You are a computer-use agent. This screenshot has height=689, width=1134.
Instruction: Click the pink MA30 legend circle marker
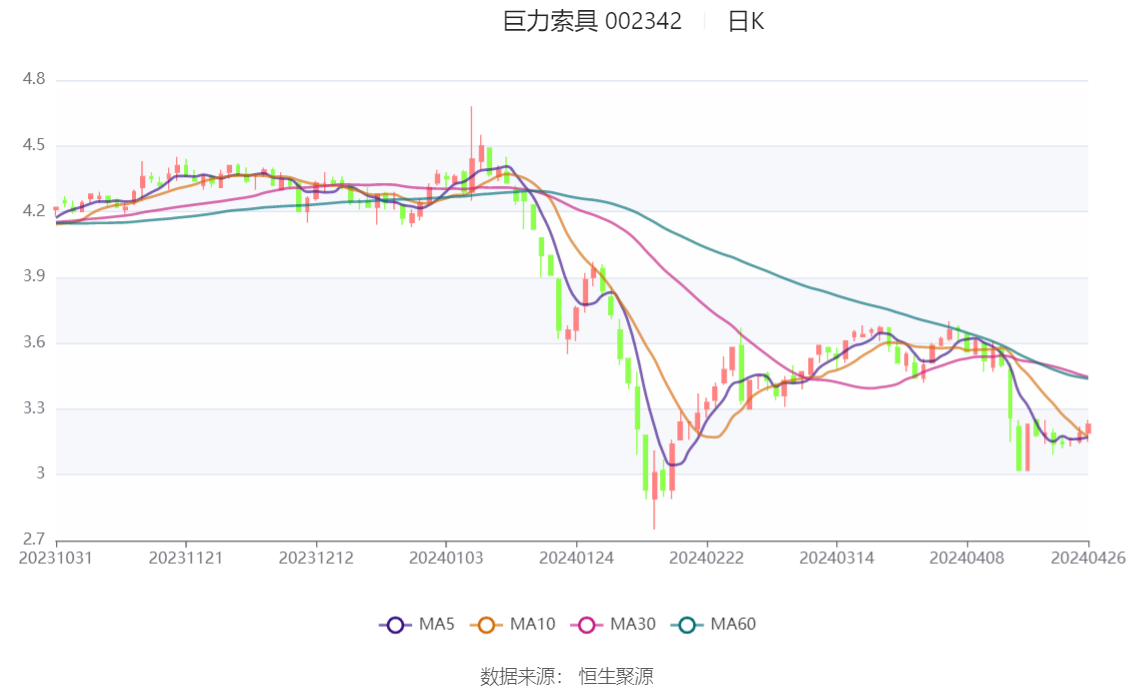(587, 625)
